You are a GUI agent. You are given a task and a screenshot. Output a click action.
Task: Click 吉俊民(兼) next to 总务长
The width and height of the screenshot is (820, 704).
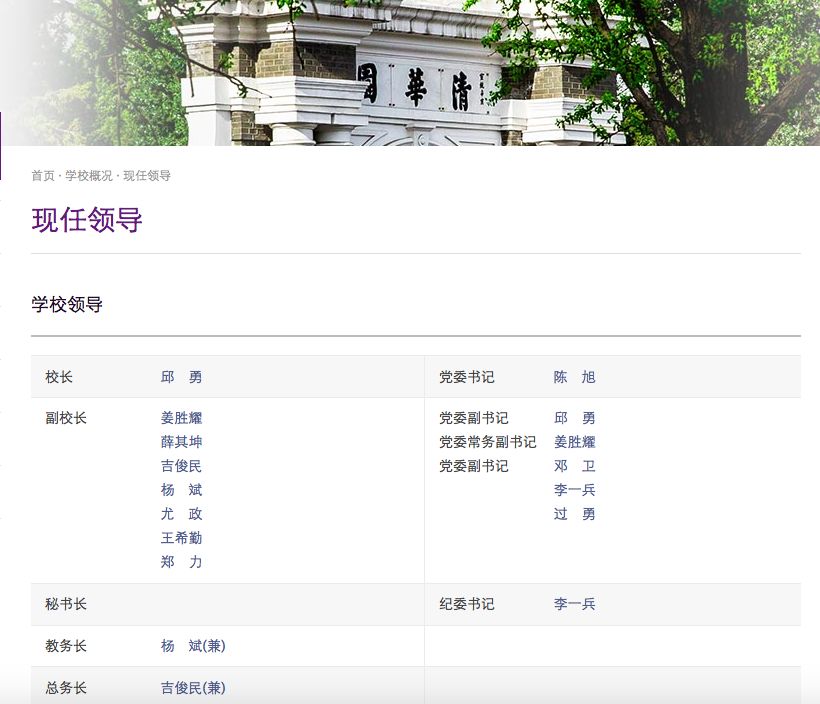(x=198, y=688)
